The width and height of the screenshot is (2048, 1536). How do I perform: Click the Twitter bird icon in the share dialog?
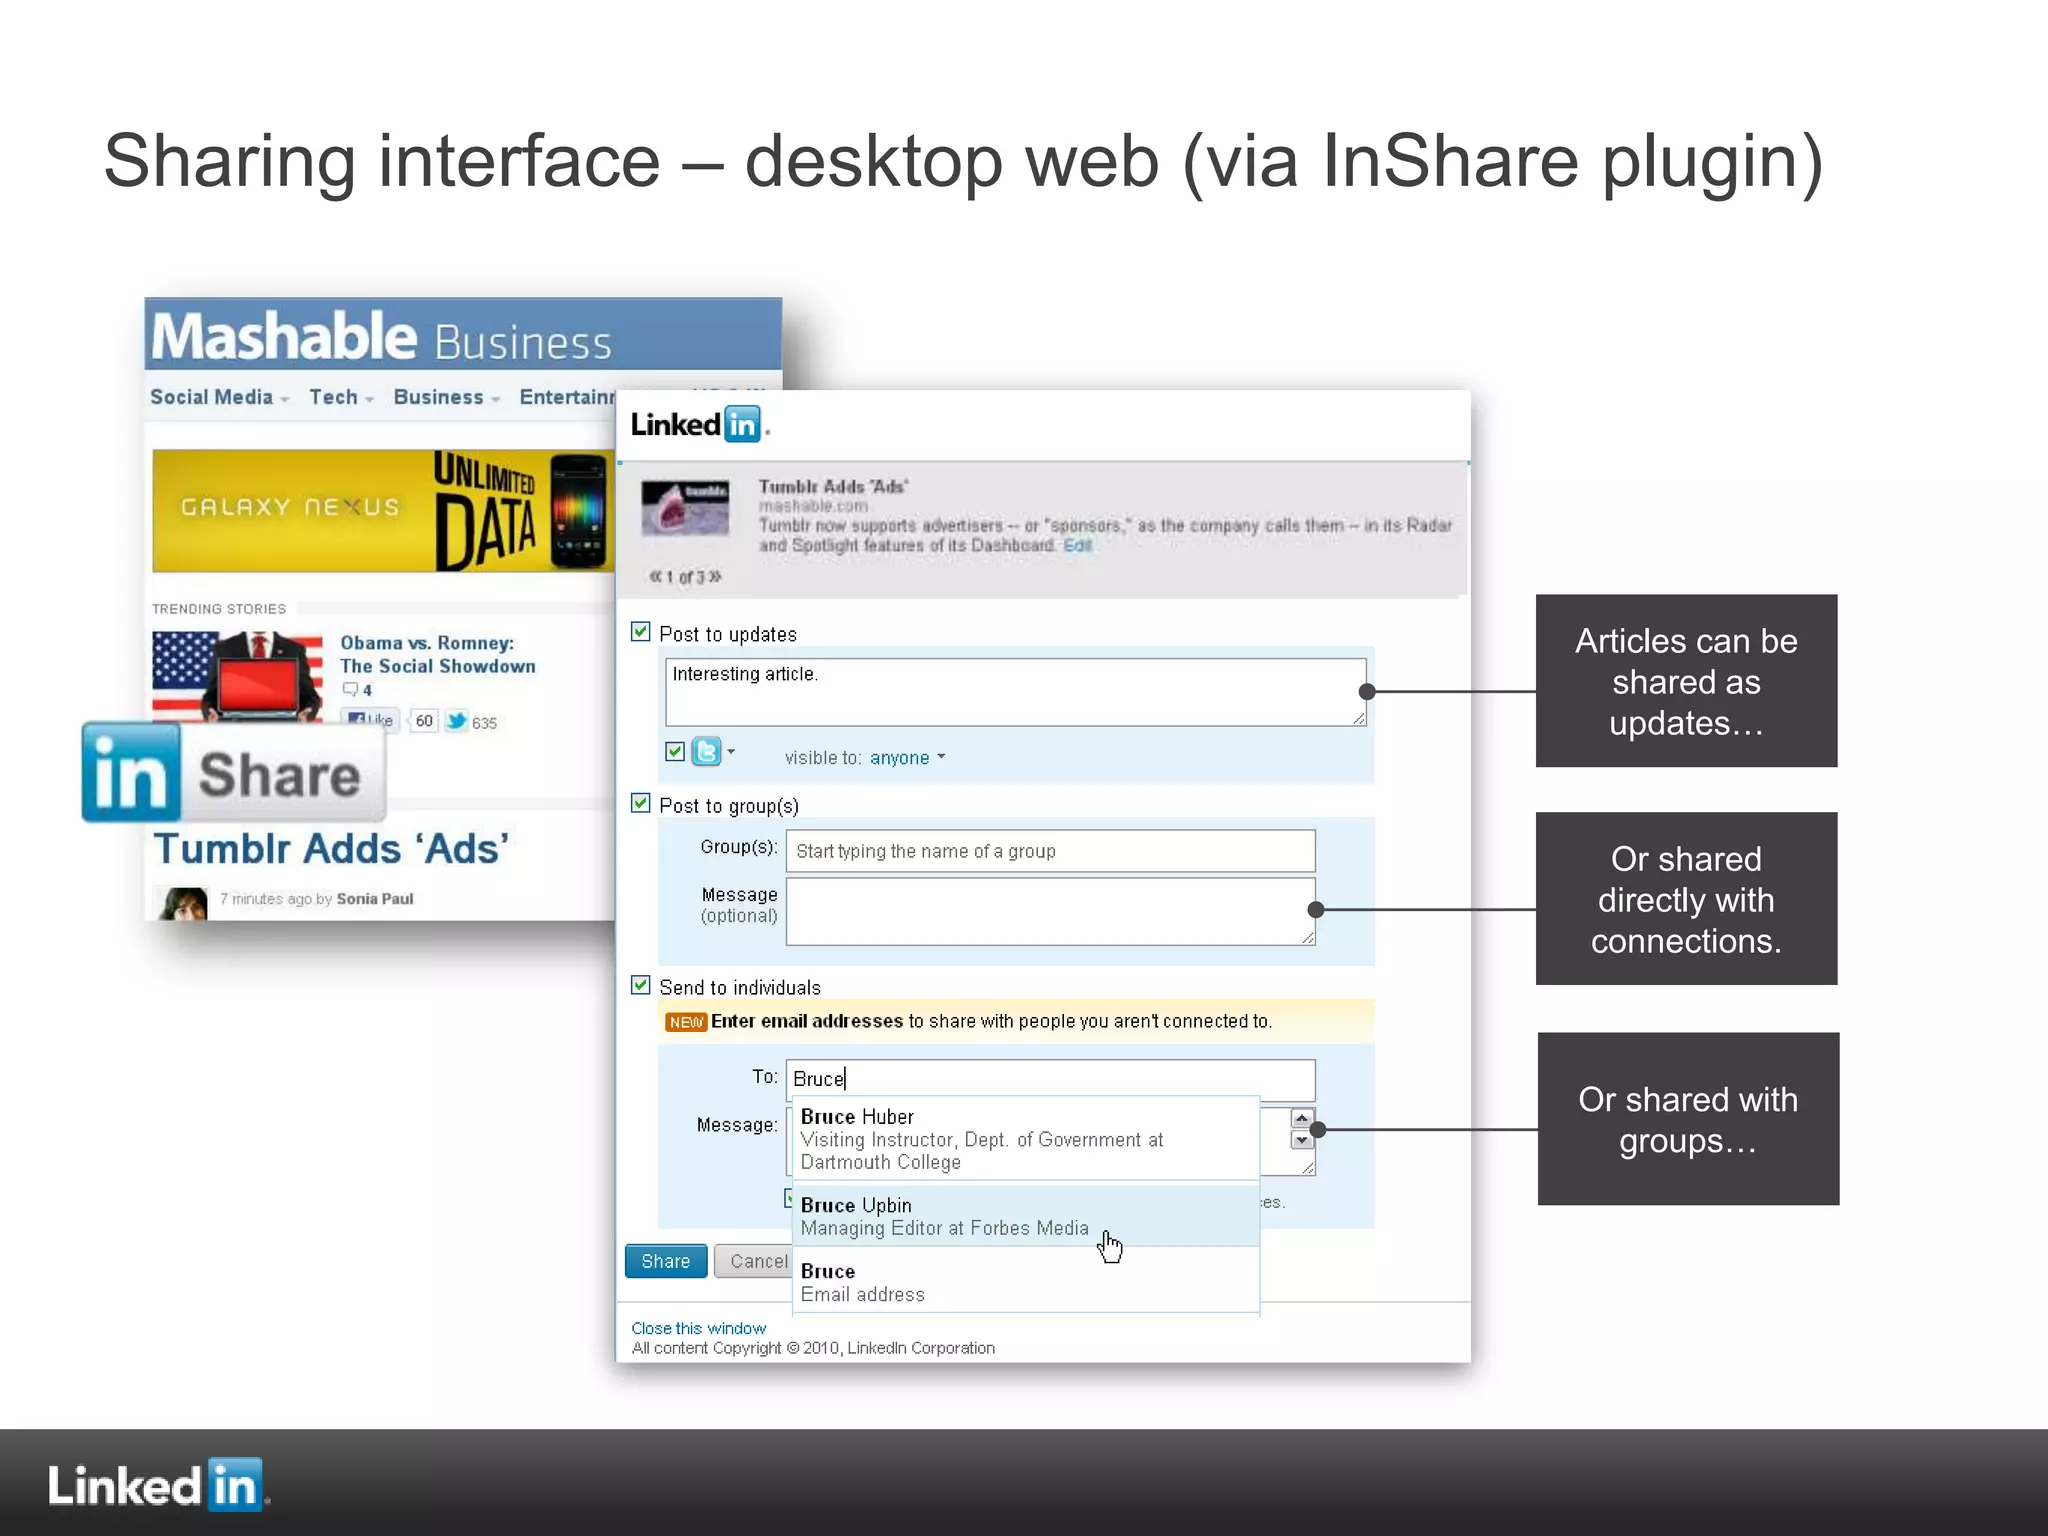point(706,751)
